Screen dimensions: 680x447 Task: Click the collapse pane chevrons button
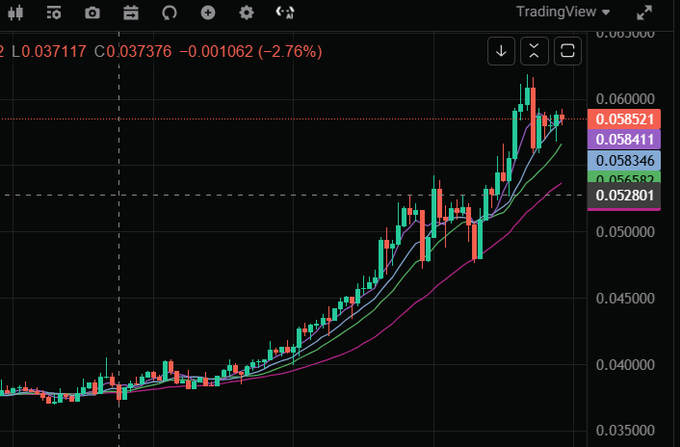click(534, 51)
